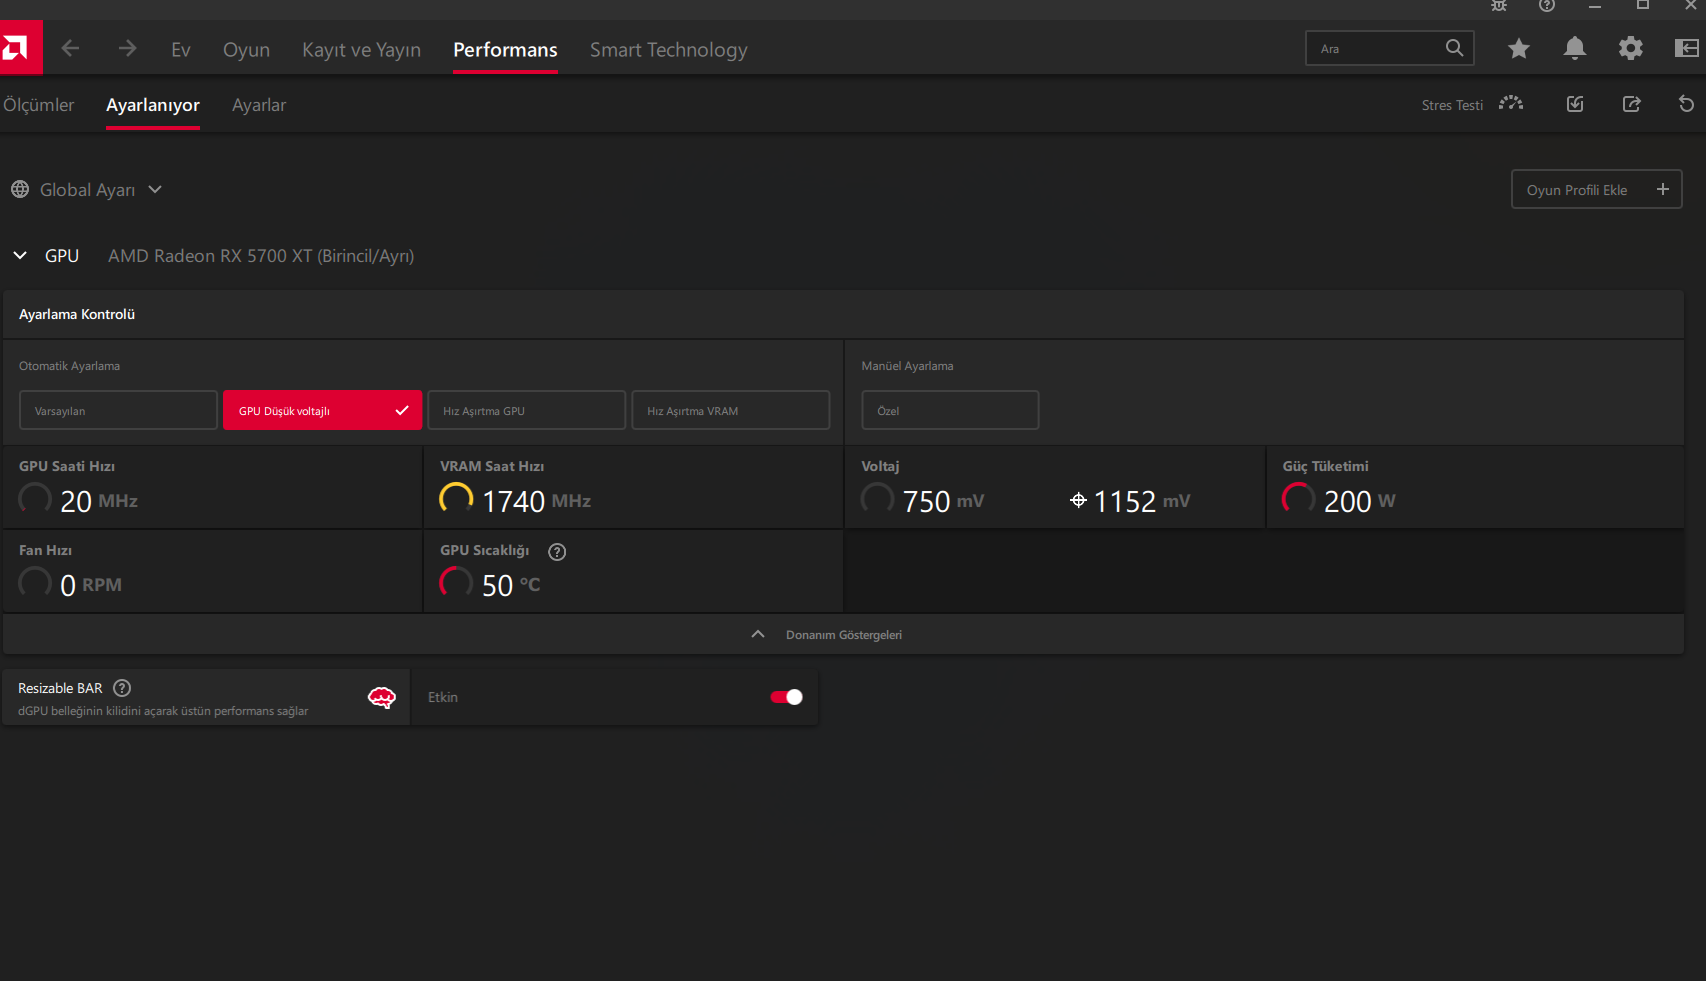Click the Resizable BAR description text
1706x981 pixels.
[163, 711]
